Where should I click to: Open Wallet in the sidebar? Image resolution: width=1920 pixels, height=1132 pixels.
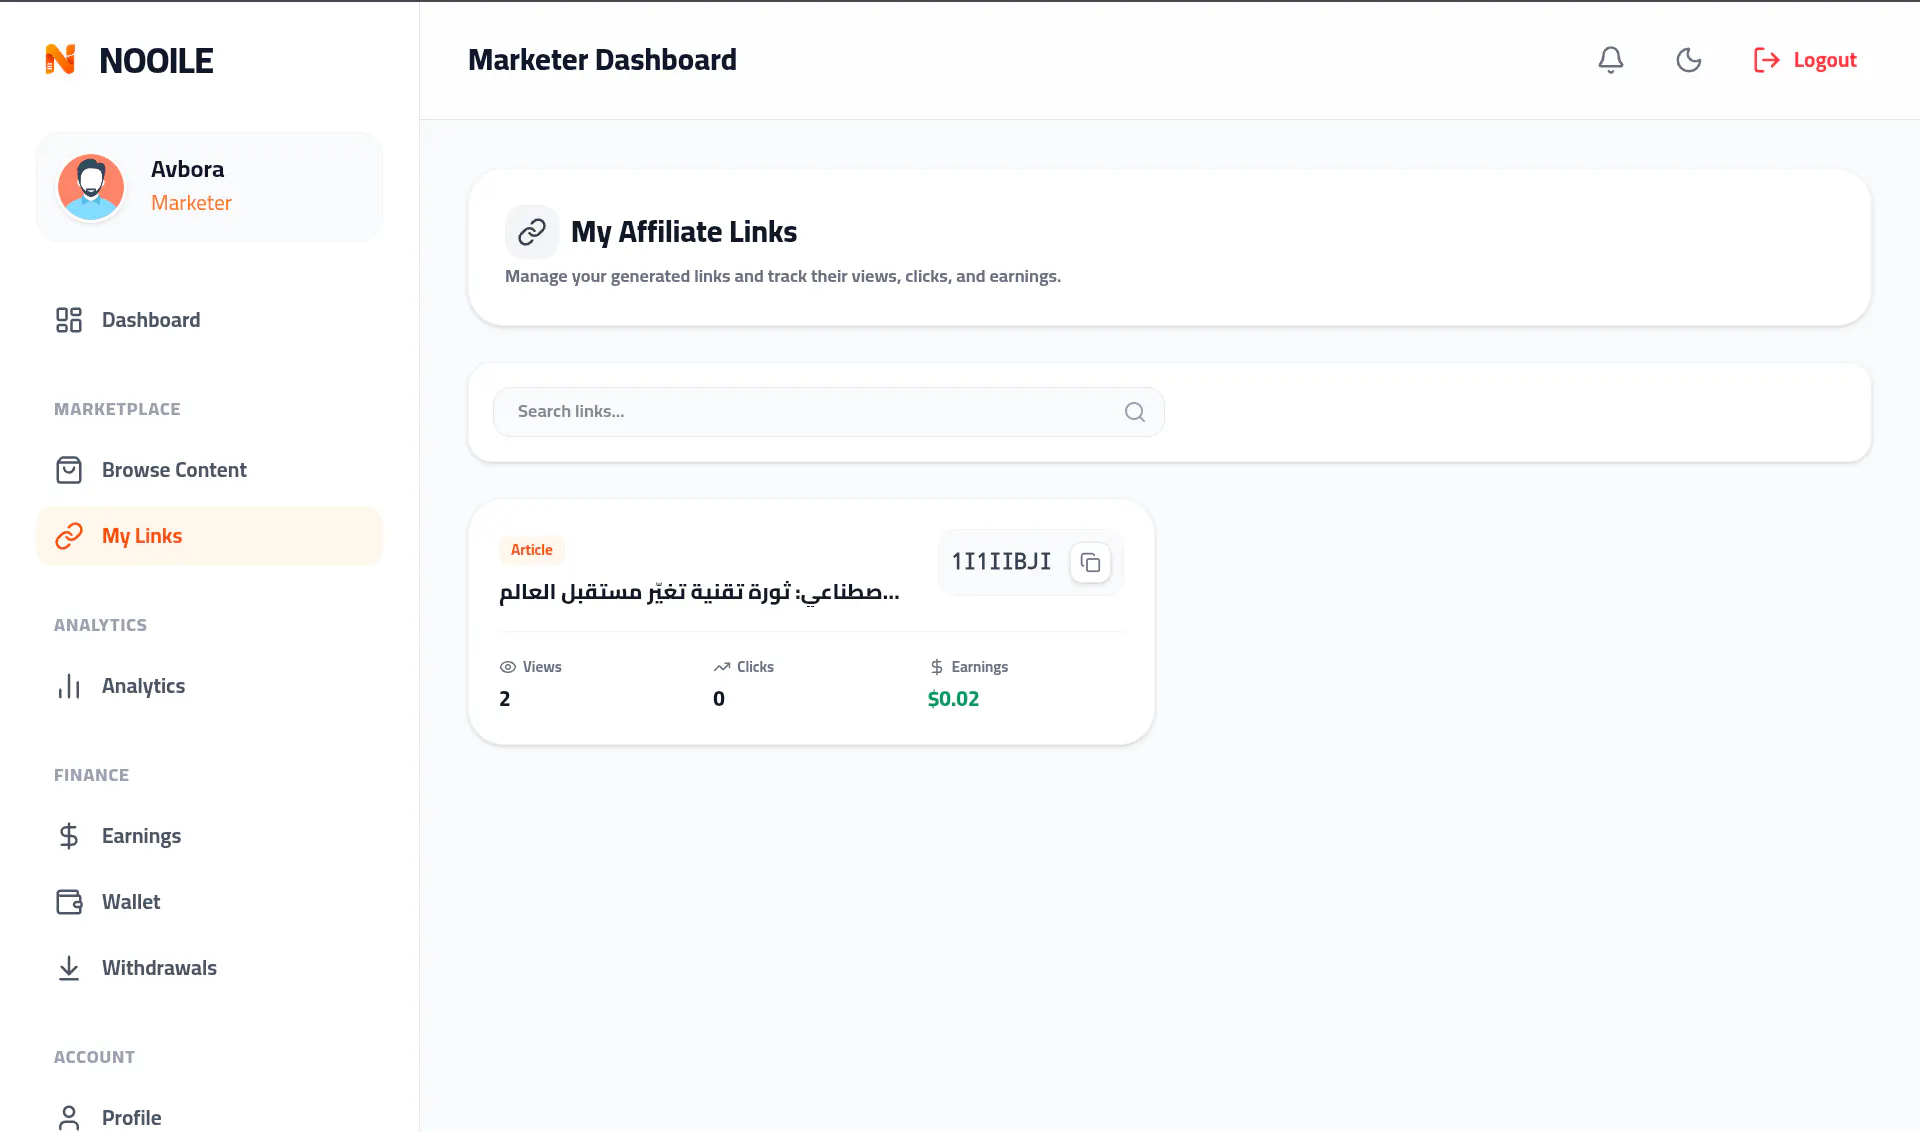click(209, 902)
